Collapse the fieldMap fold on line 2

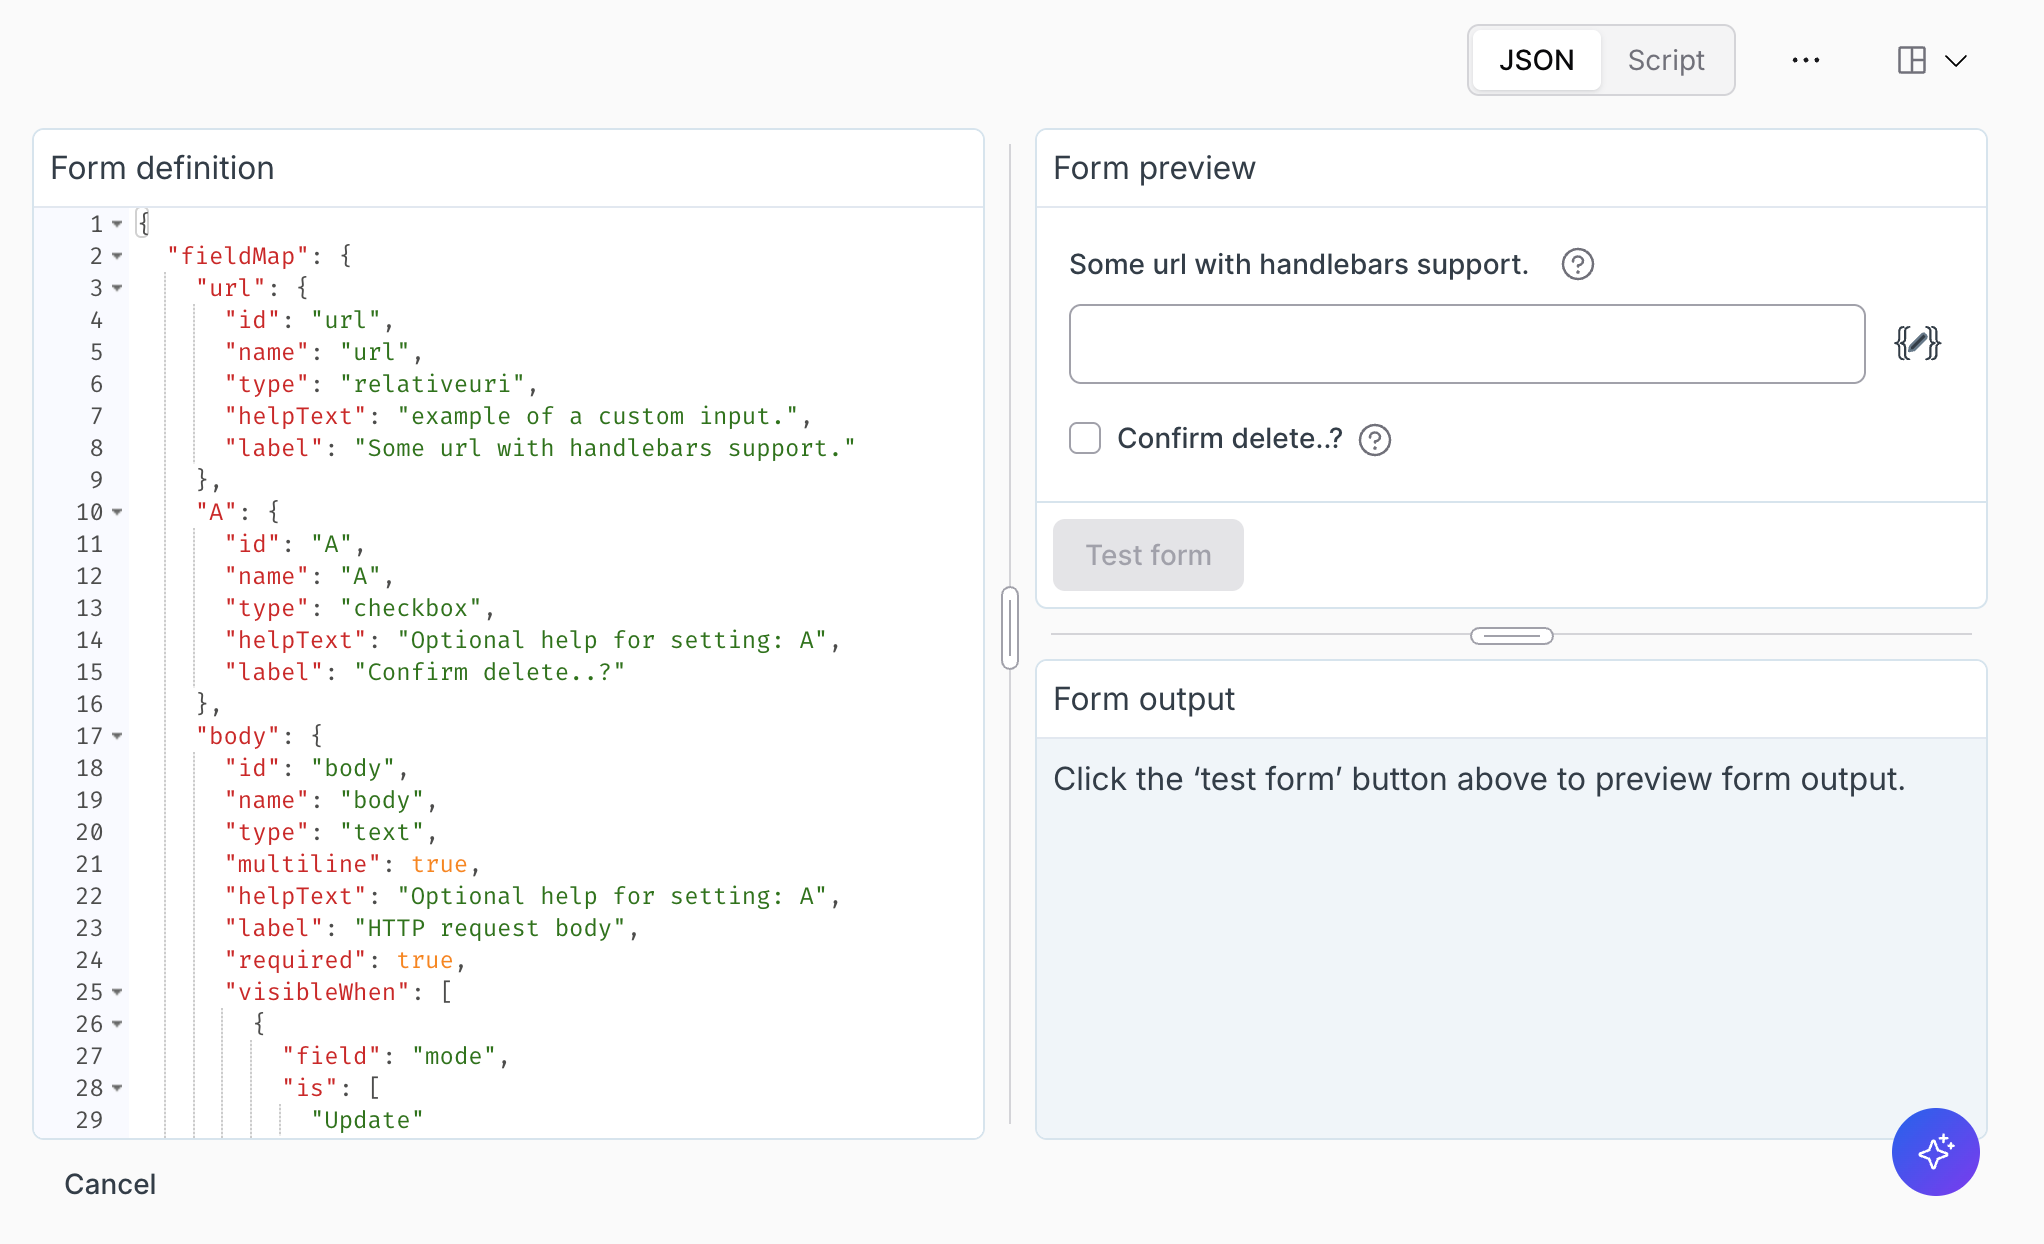117,256
